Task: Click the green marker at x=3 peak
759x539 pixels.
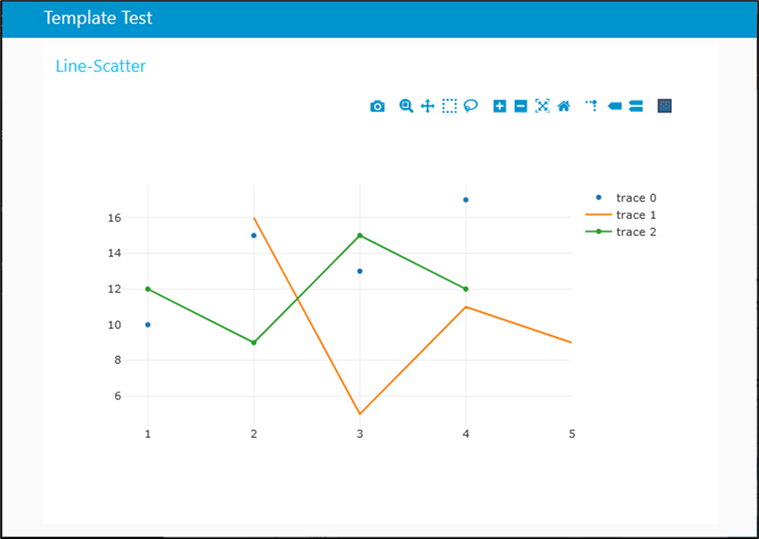Action: [x=360, y=236]
